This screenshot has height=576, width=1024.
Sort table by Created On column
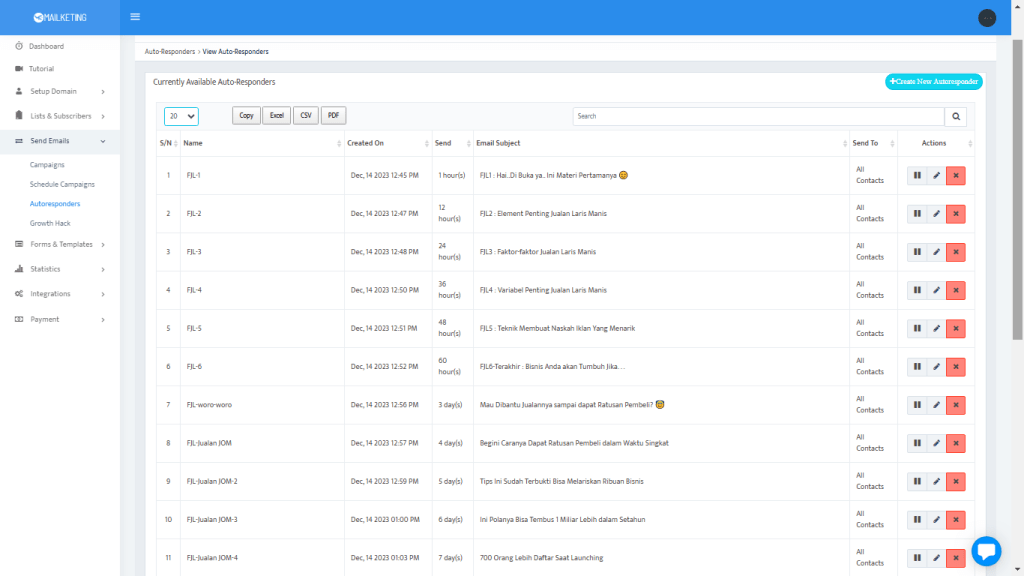(388, 143)
